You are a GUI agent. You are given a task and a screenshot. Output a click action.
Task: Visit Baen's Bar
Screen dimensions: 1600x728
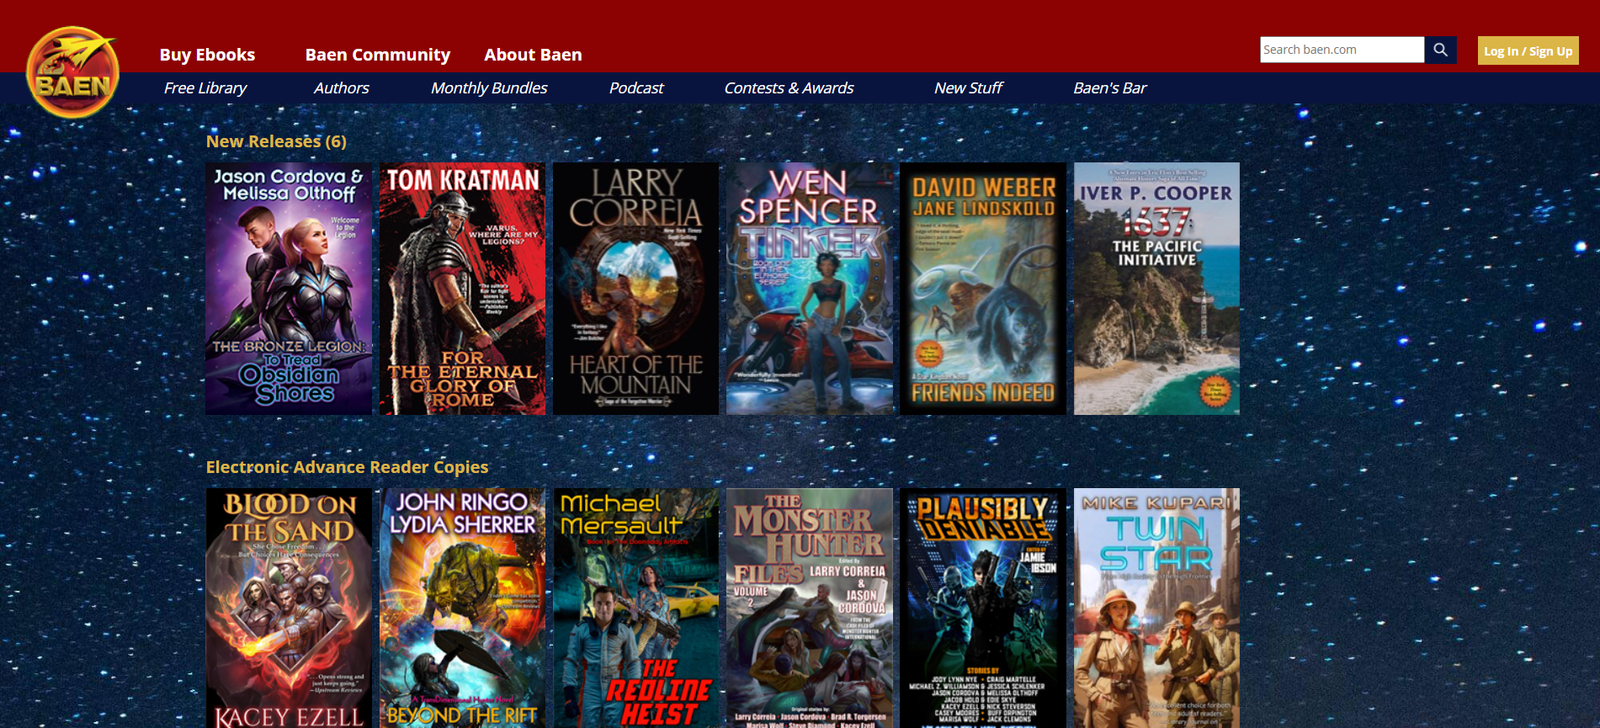(1110, 88)
